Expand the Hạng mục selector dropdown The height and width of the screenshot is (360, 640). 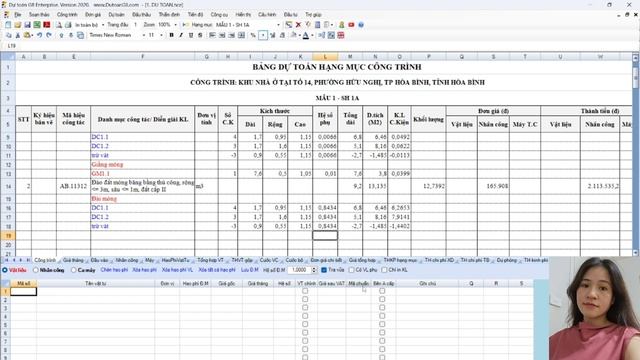278,25
